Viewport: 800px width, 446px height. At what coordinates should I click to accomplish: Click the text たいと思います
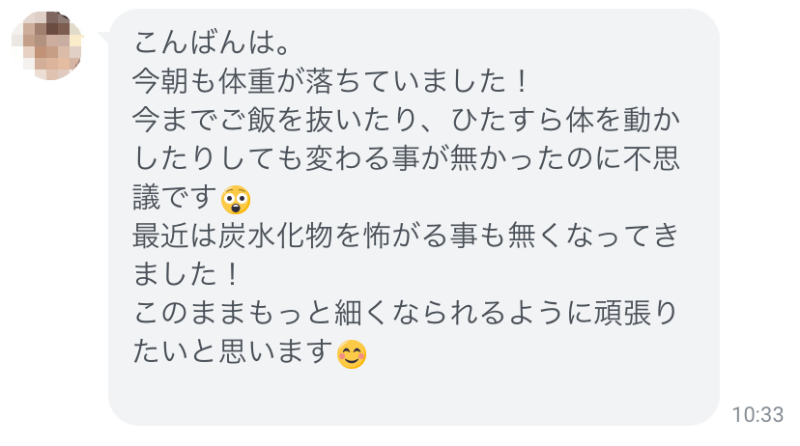pyautogui.click(x=233, y=352)
